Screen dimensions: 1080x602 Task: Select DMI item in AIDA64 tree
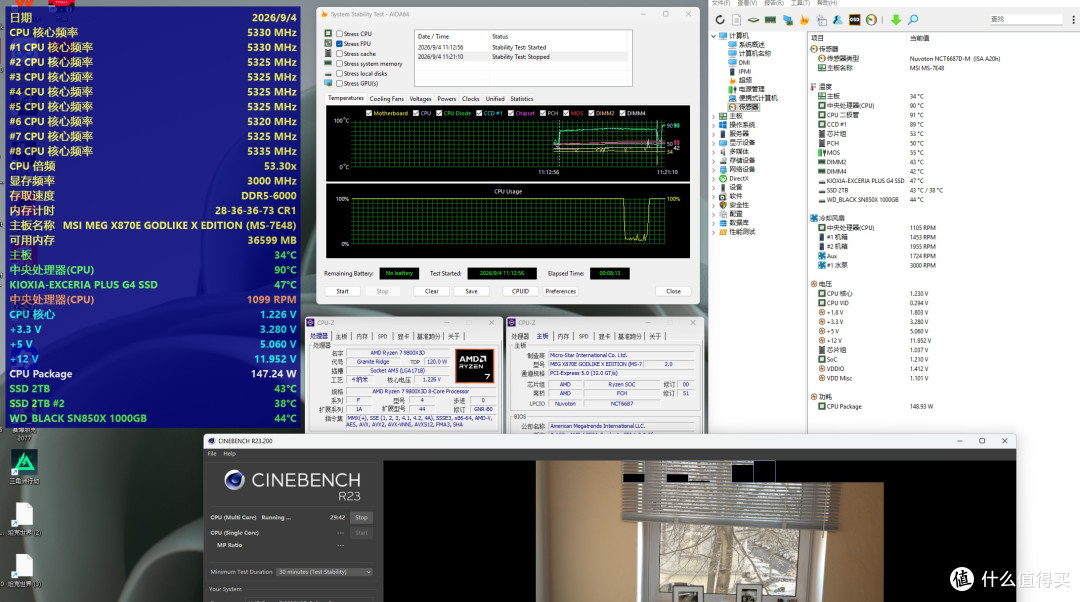(739, 62)
